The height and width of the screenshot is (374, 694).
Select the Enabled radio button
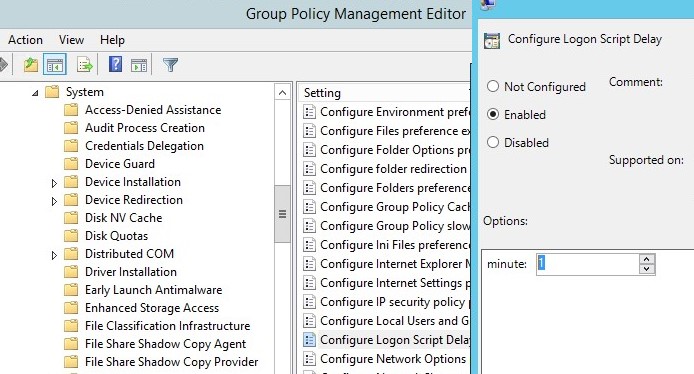pos(493,114)
